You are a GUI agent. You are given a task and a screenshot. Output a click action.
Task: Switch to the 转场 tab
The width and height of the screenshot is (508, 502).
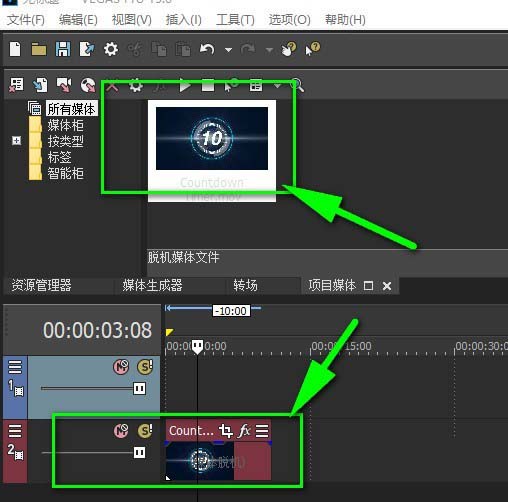click(245, 285)
